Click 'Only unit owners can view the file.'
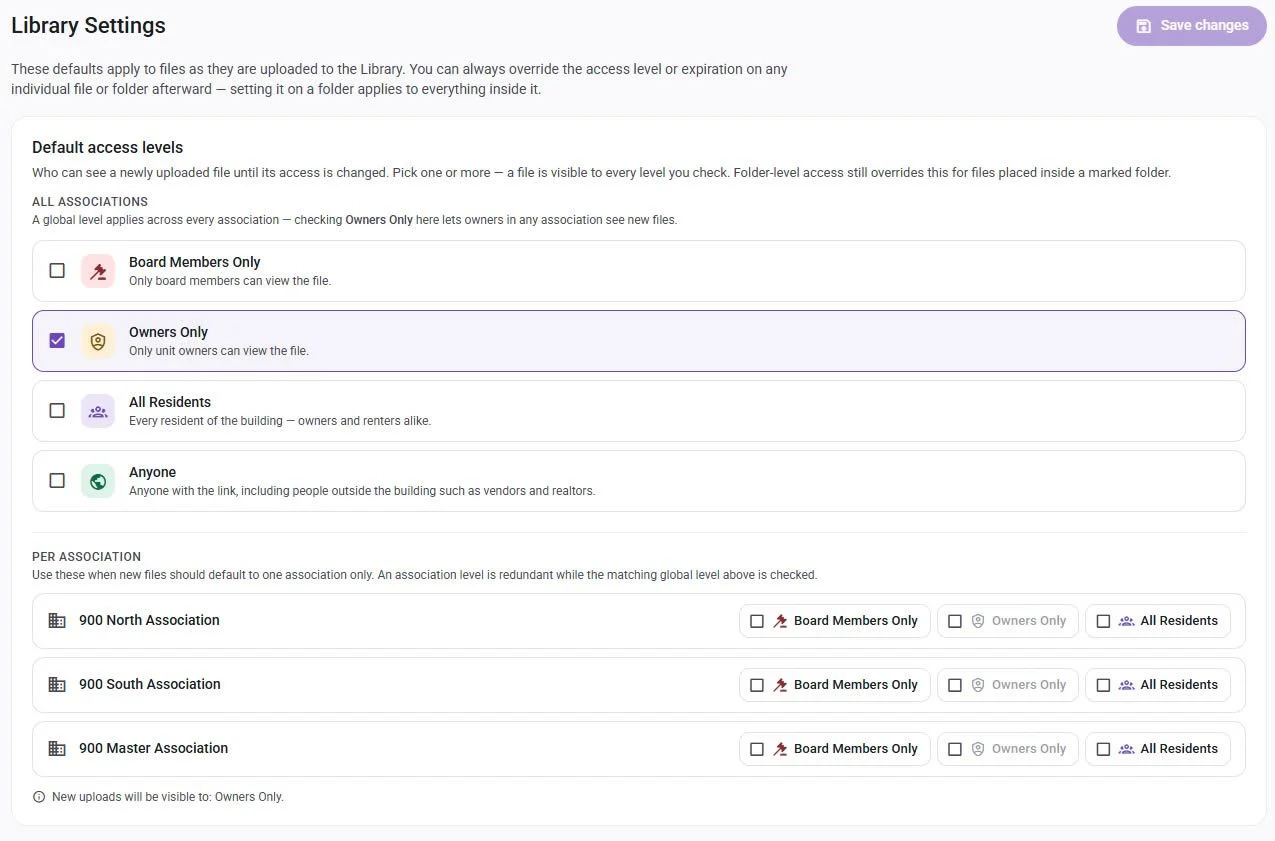1275x841 pixels. 219,351
